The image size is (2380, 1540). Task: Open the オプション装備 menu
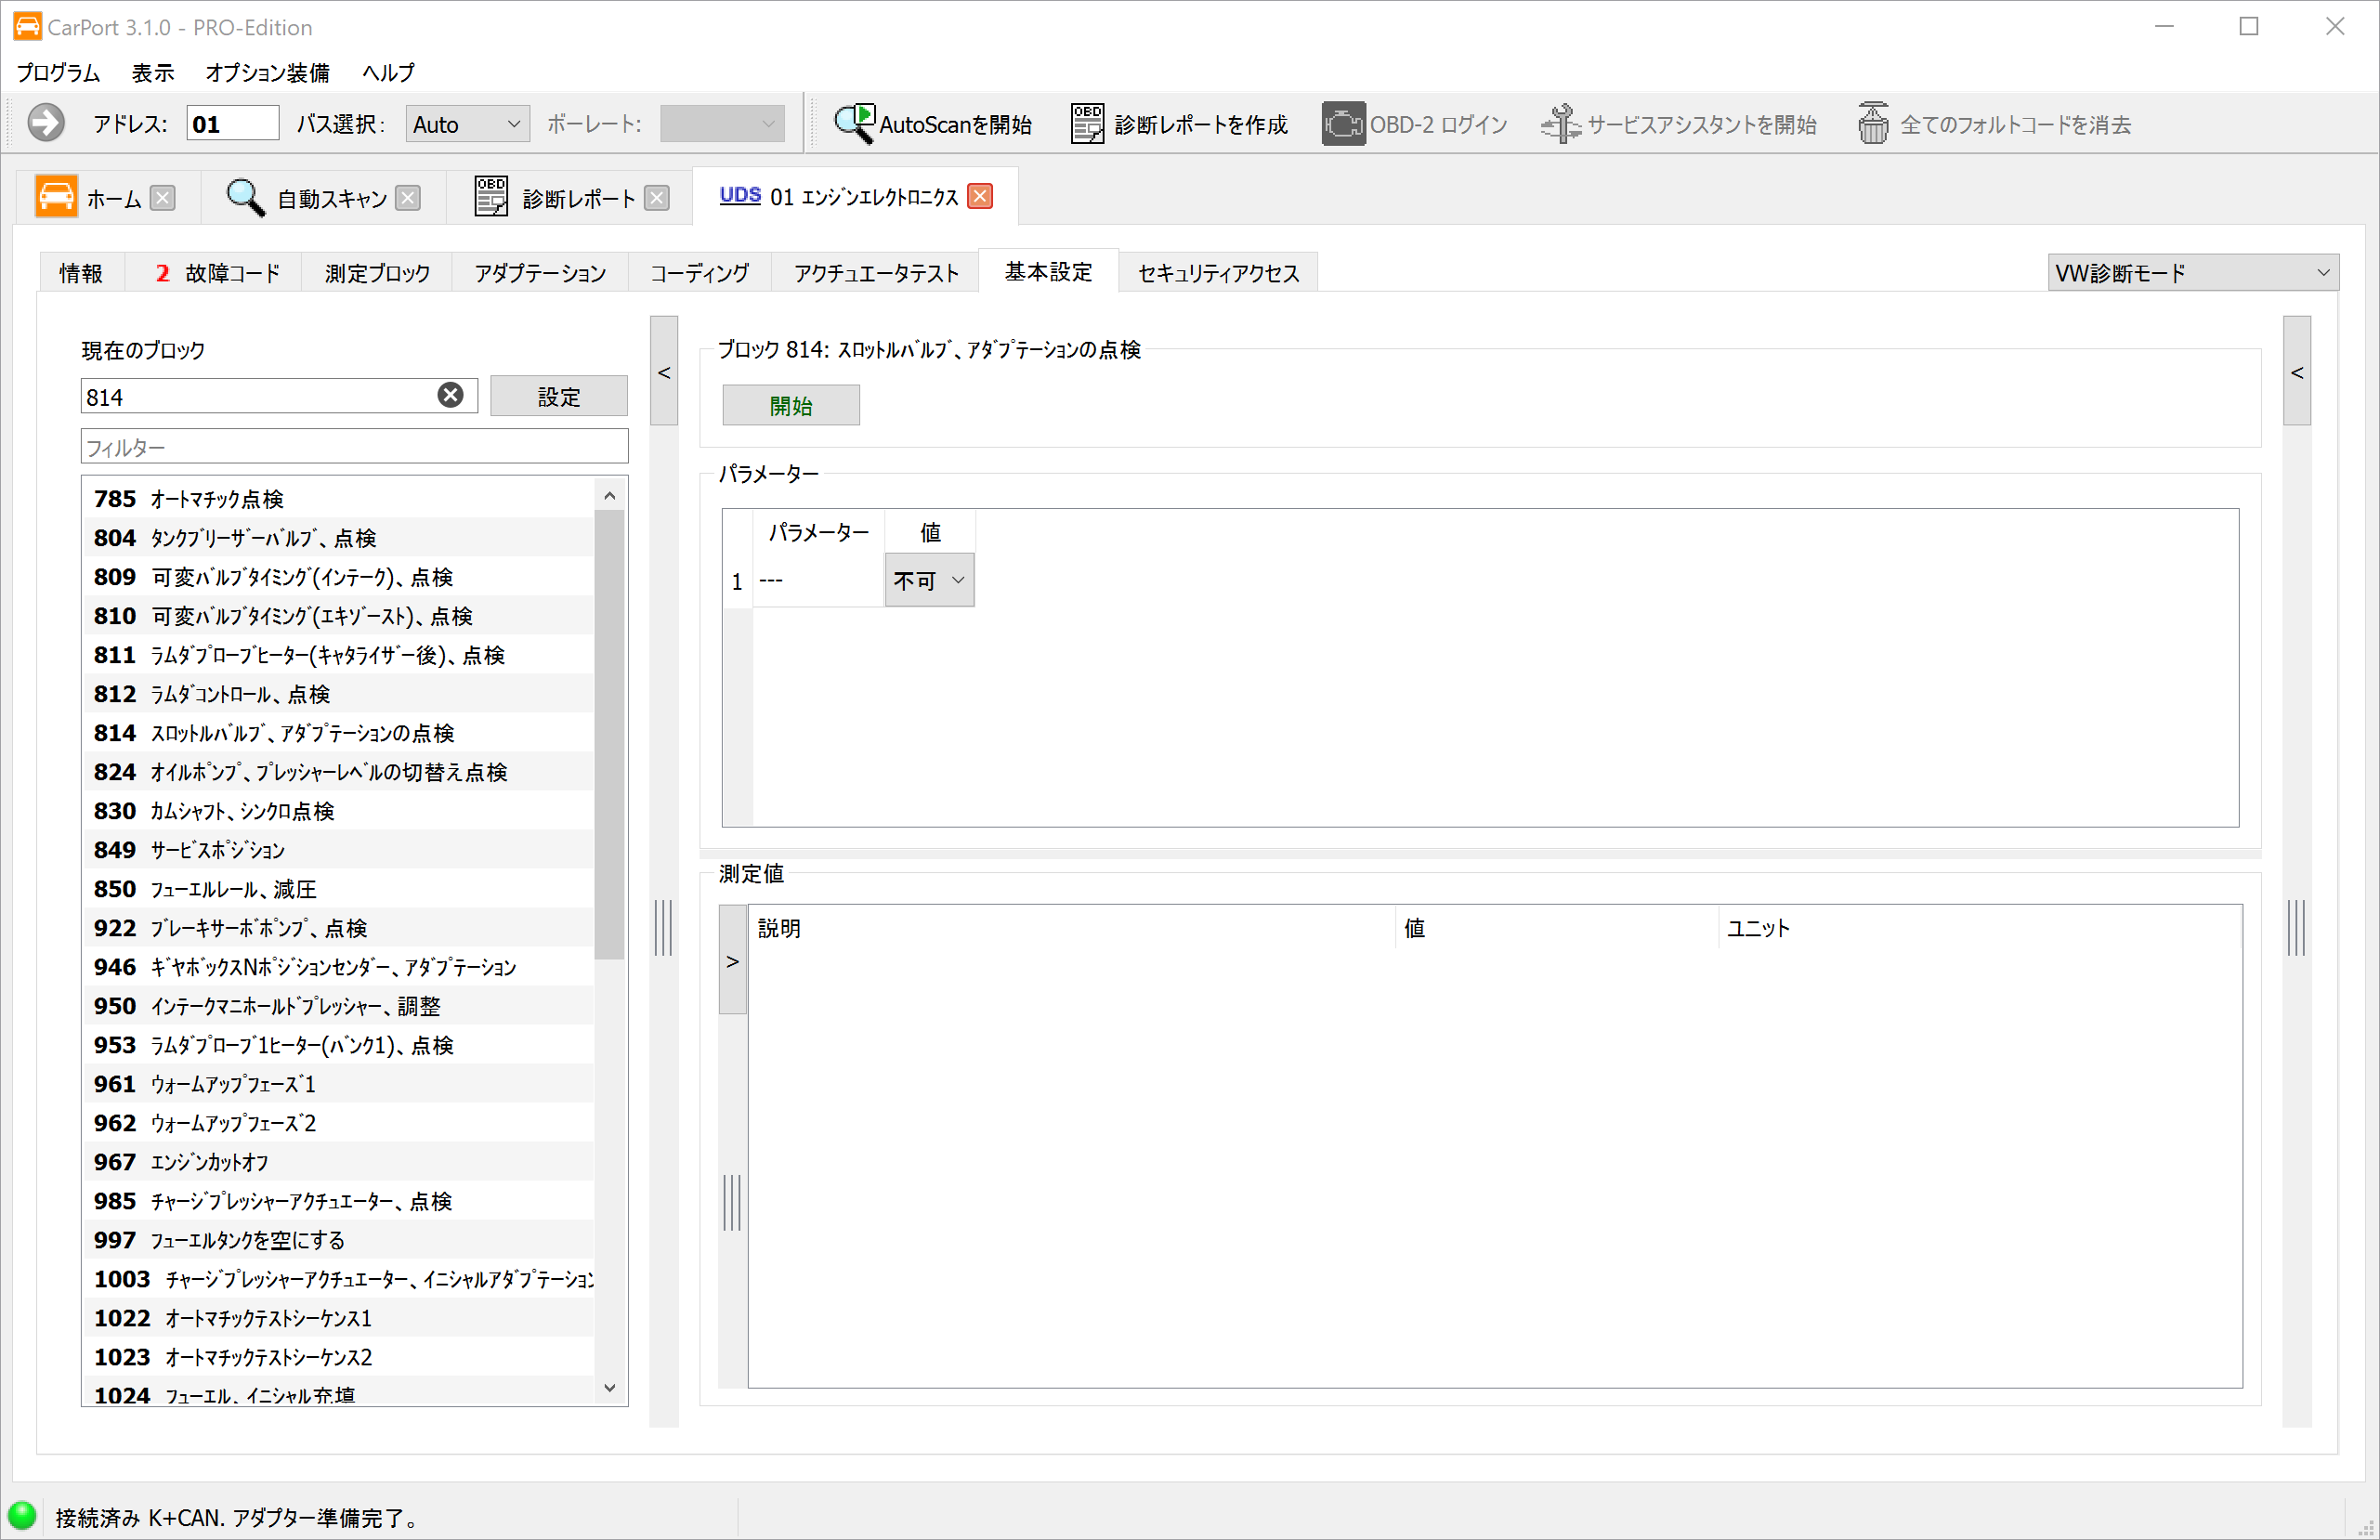[x=267, y=72]
